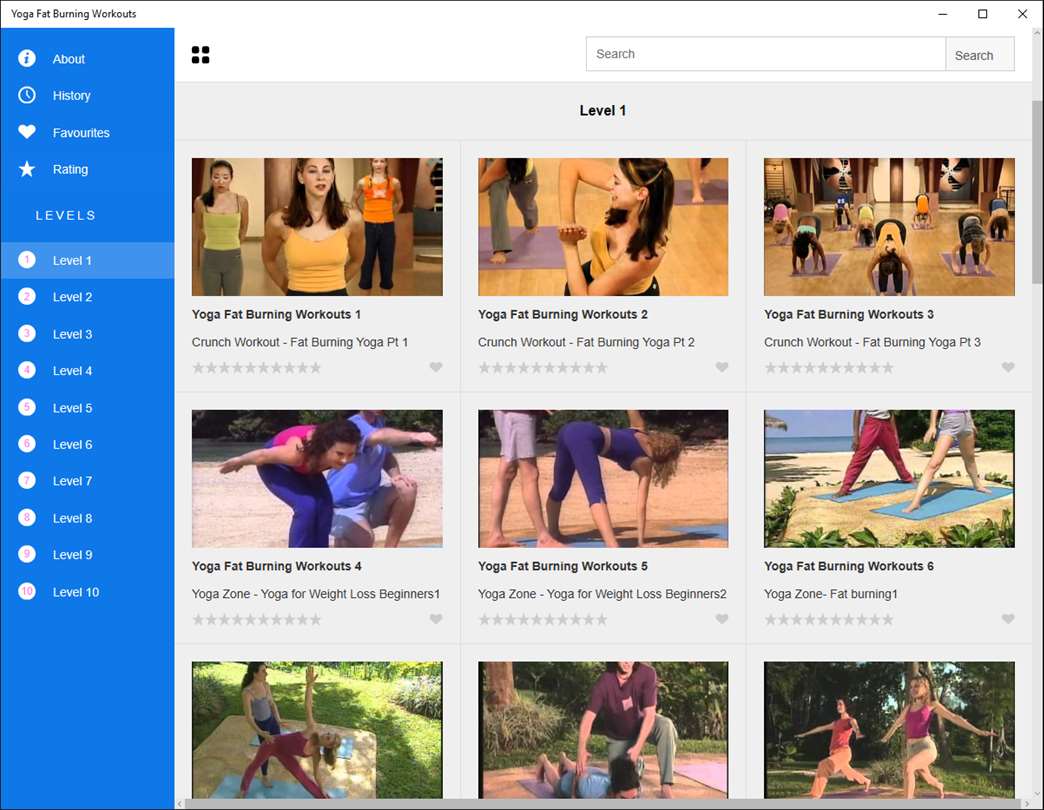Viewport: 1044px width, 810px height.
Task: Favourite Yoga Fat Burning Workouts 2 heart
Action: [722, 367]
